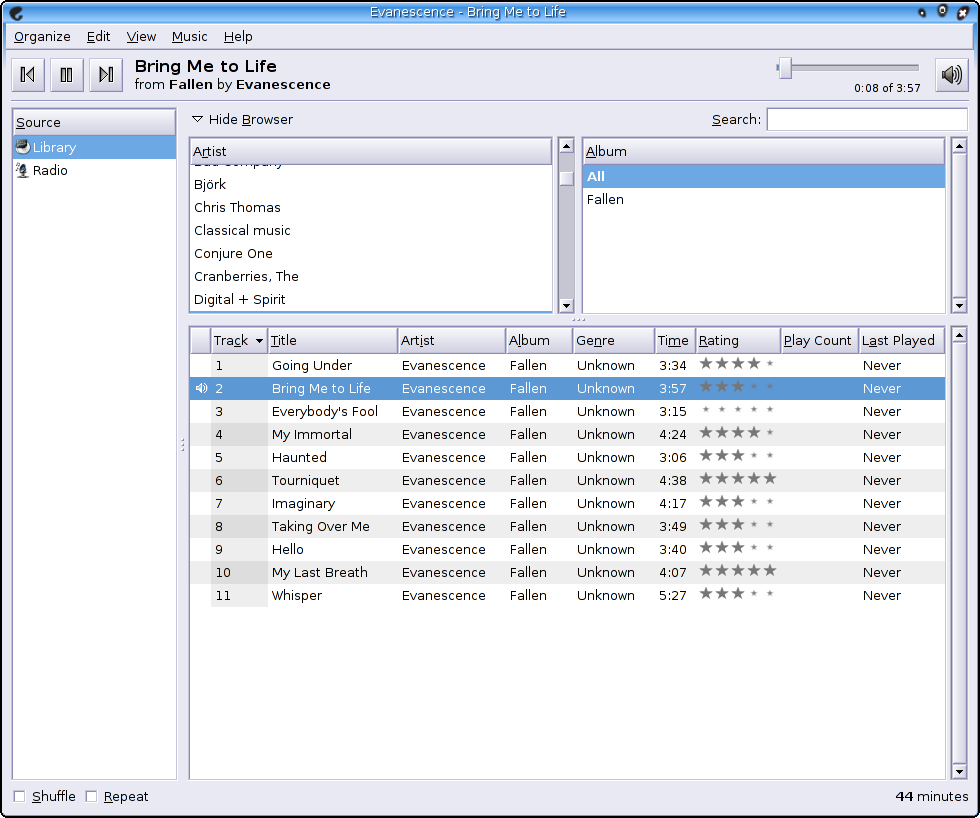
Task: Enable the Shuffle checkbox
Action: 20,797
